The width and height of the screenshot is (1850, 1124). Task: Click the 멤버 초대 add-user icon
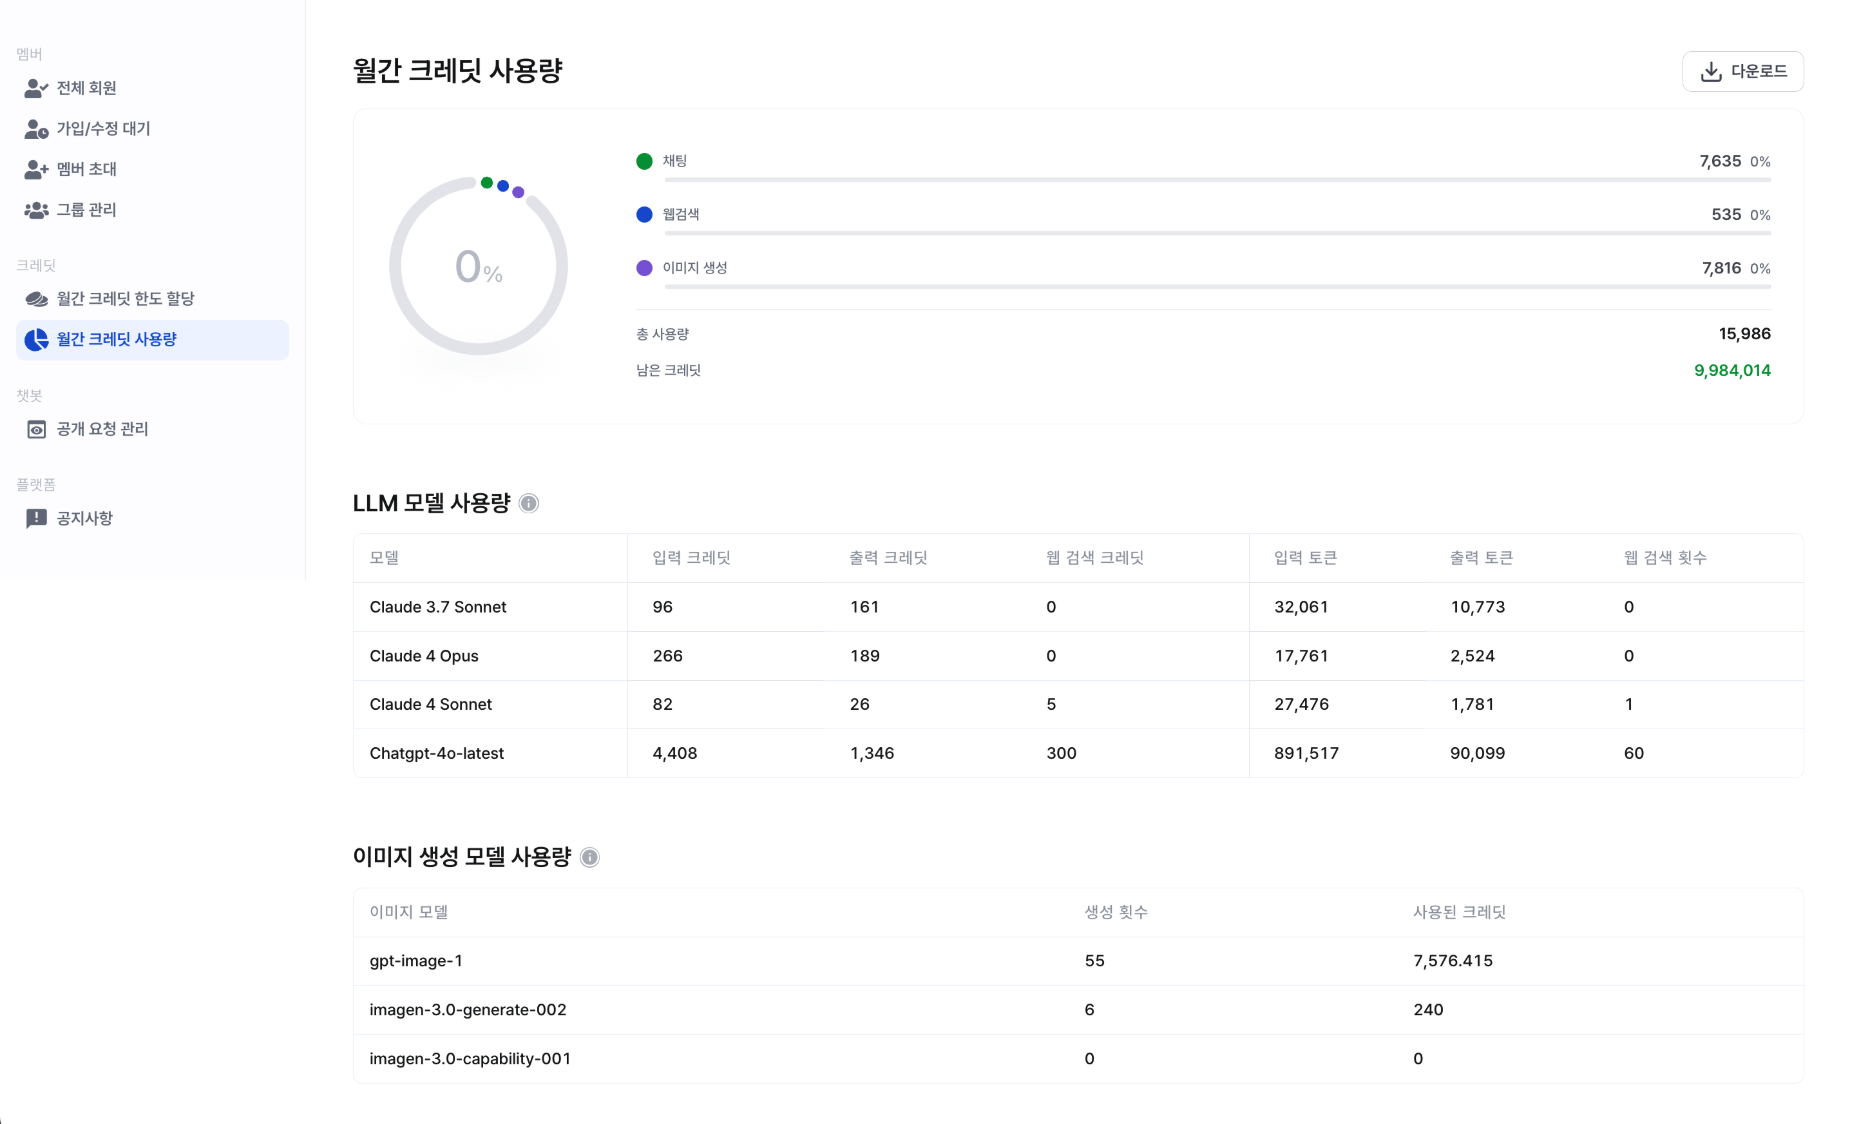coord(36,170)
